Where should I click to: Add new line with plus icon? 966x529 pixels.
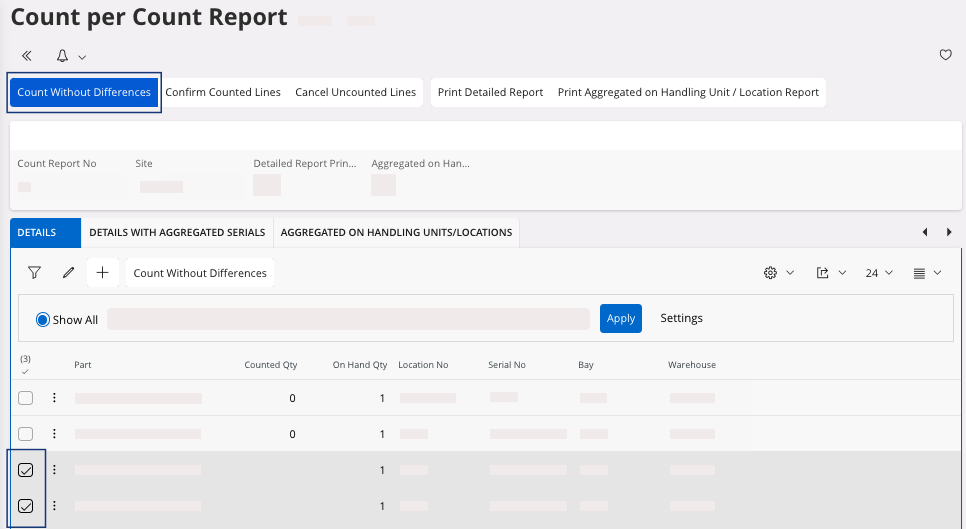click(102, 273)
